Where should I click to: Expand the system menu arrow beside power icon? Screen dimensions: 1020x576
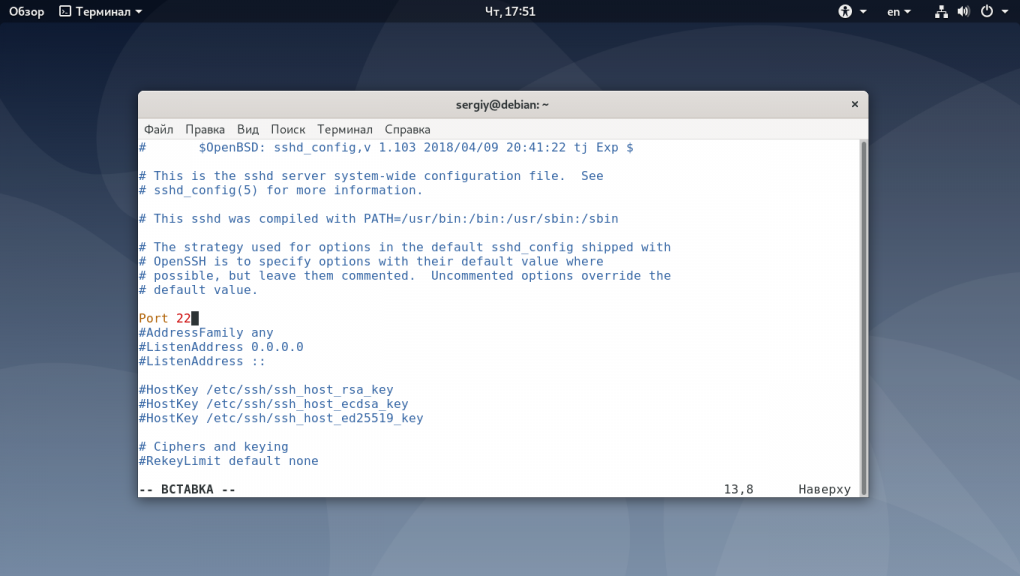point(1005,12)
